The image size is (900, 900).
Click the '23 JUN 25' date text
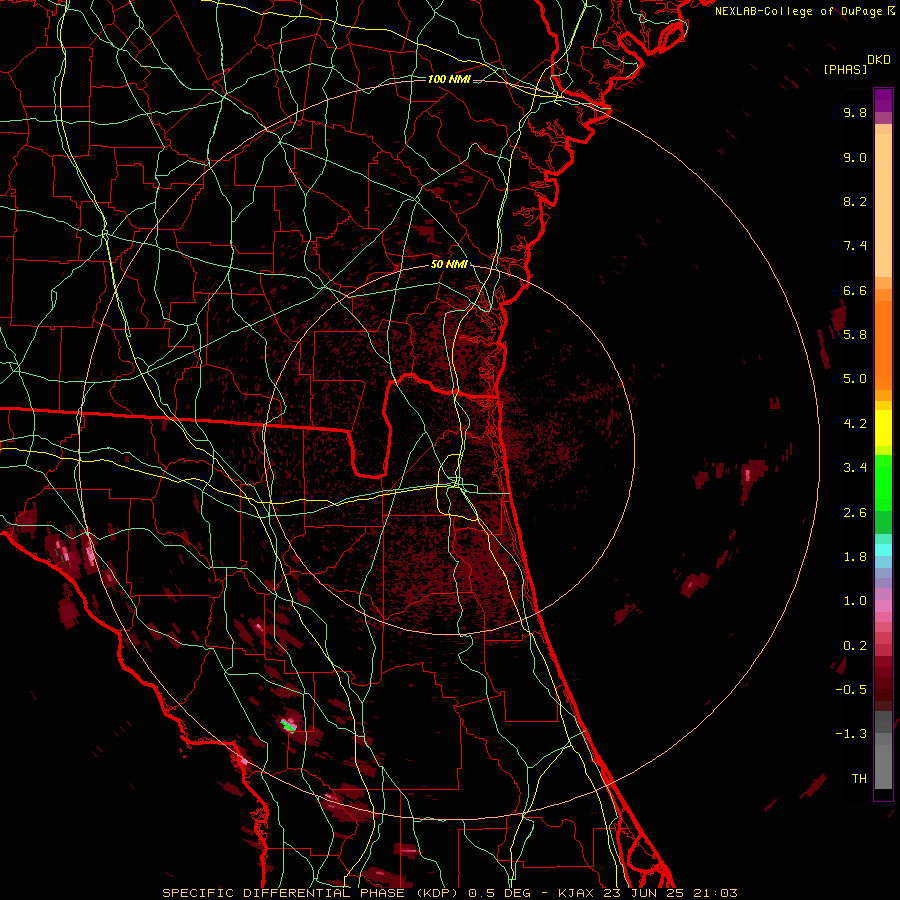[x=643, y=893]
